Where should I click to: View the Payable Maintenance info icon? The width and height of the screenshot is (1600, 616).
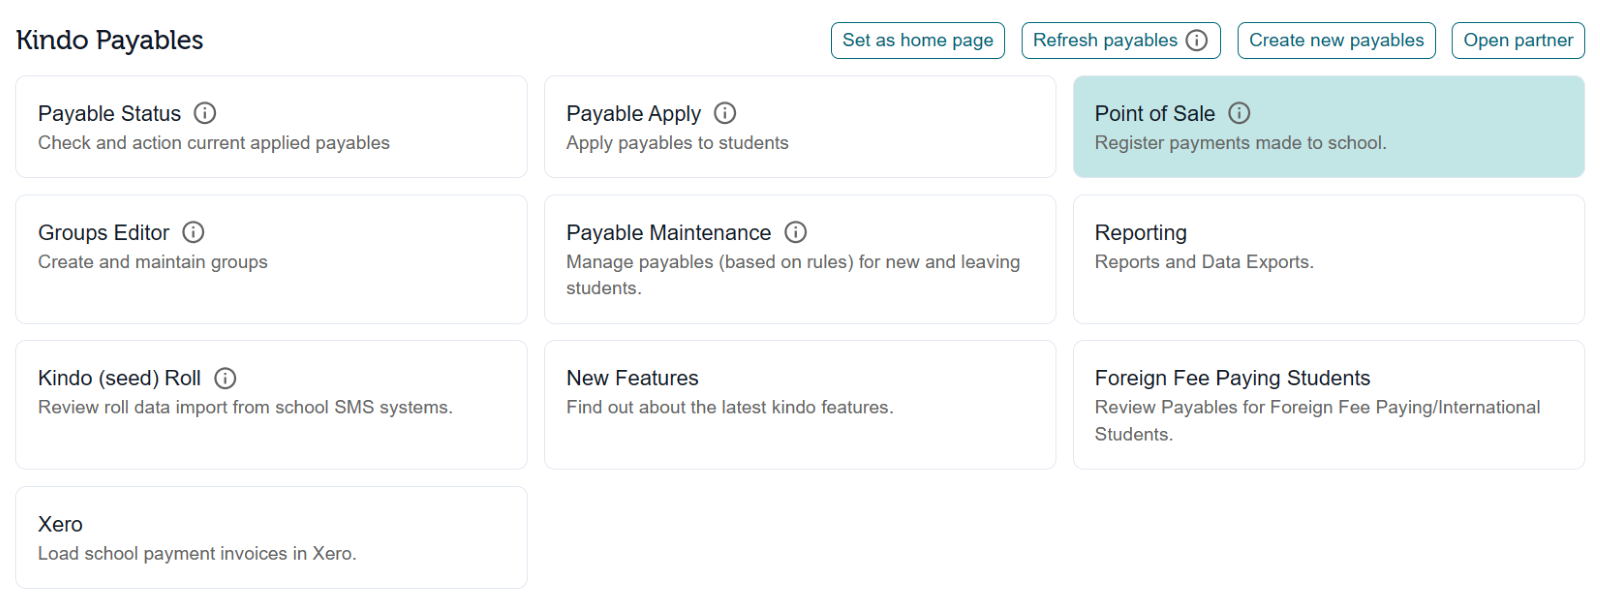[795, 232]
